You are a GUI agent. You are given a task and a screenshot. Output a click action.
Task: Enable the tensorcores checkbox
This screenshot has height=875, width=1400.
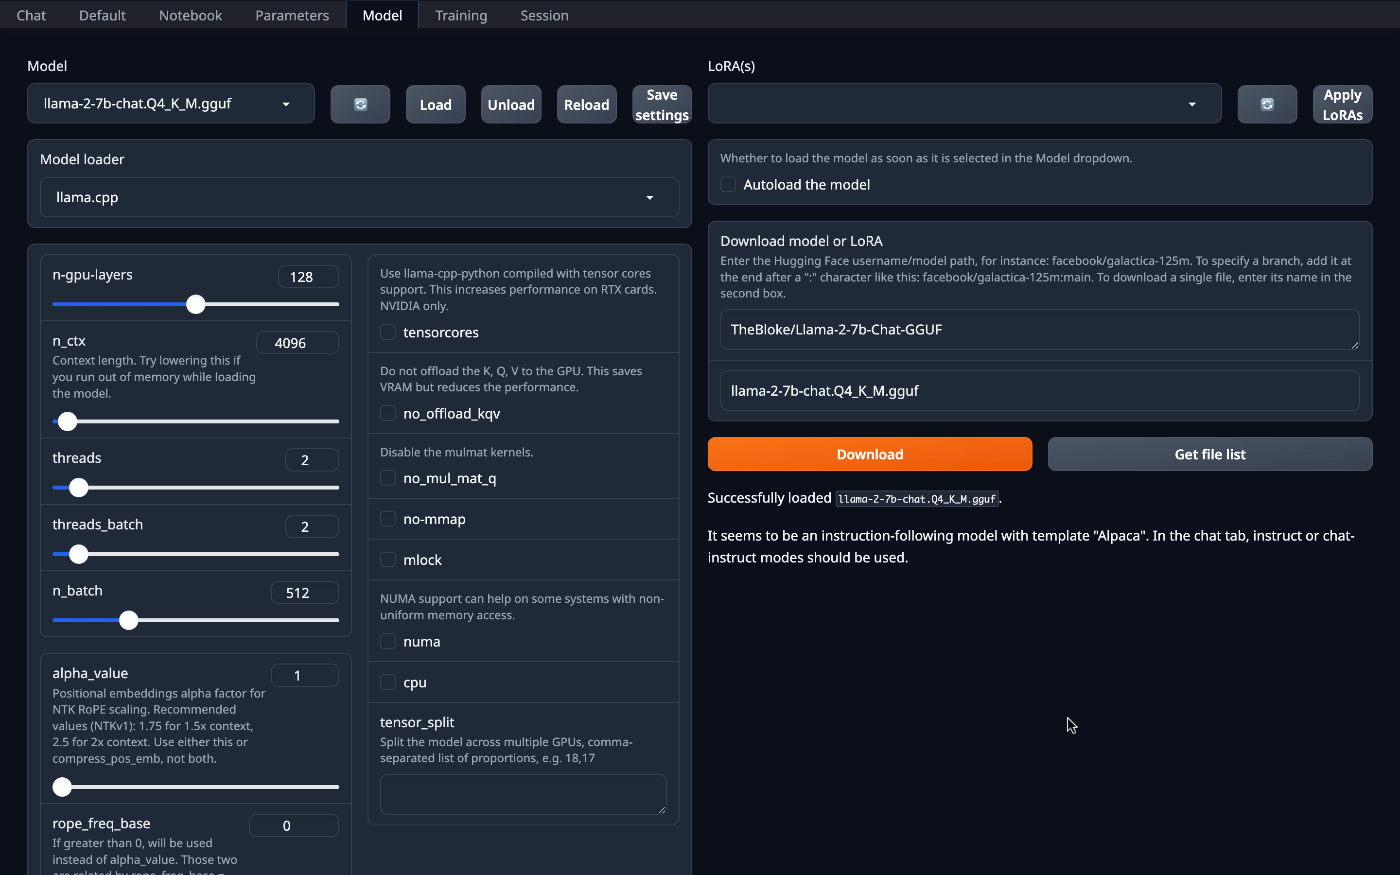pos(388,332)
